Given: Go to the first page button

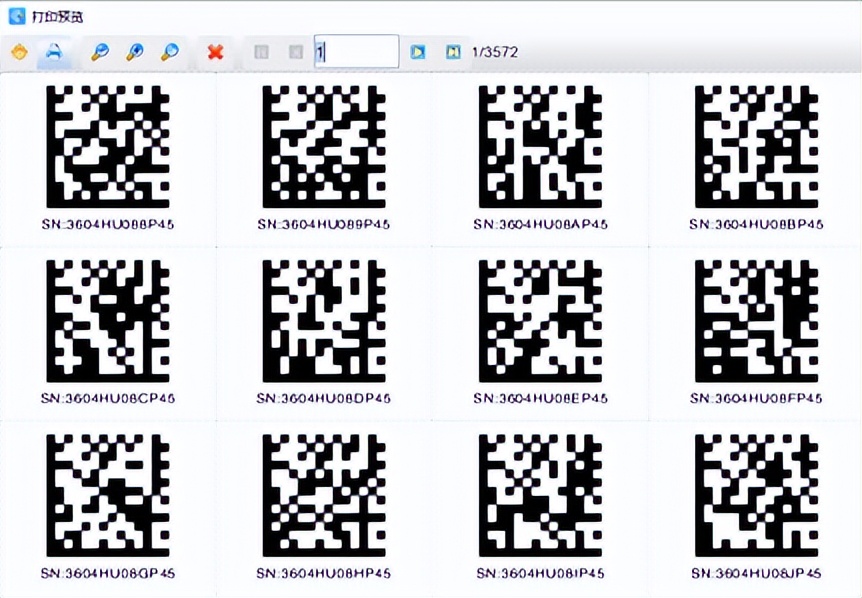Looking at the screenshot, I should click(261, 52).
